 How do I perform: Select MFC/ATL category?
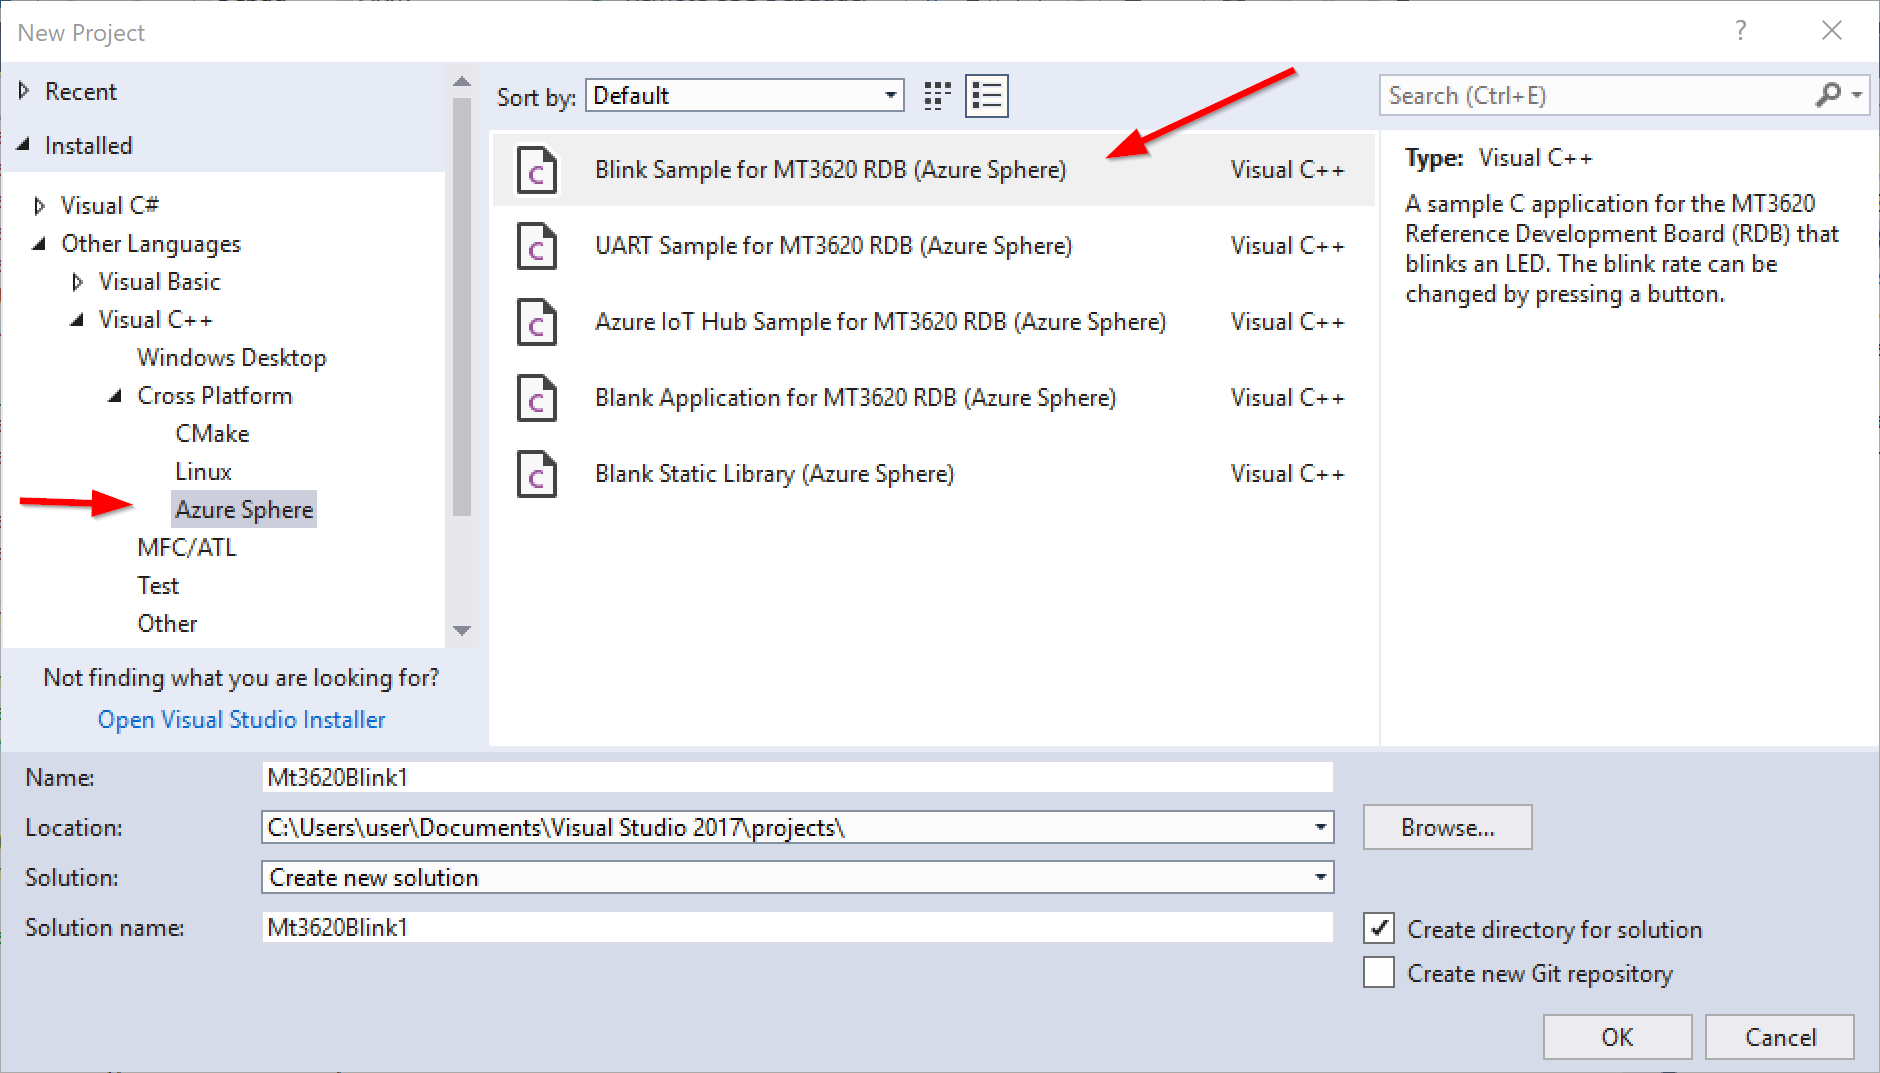(187, 548)
